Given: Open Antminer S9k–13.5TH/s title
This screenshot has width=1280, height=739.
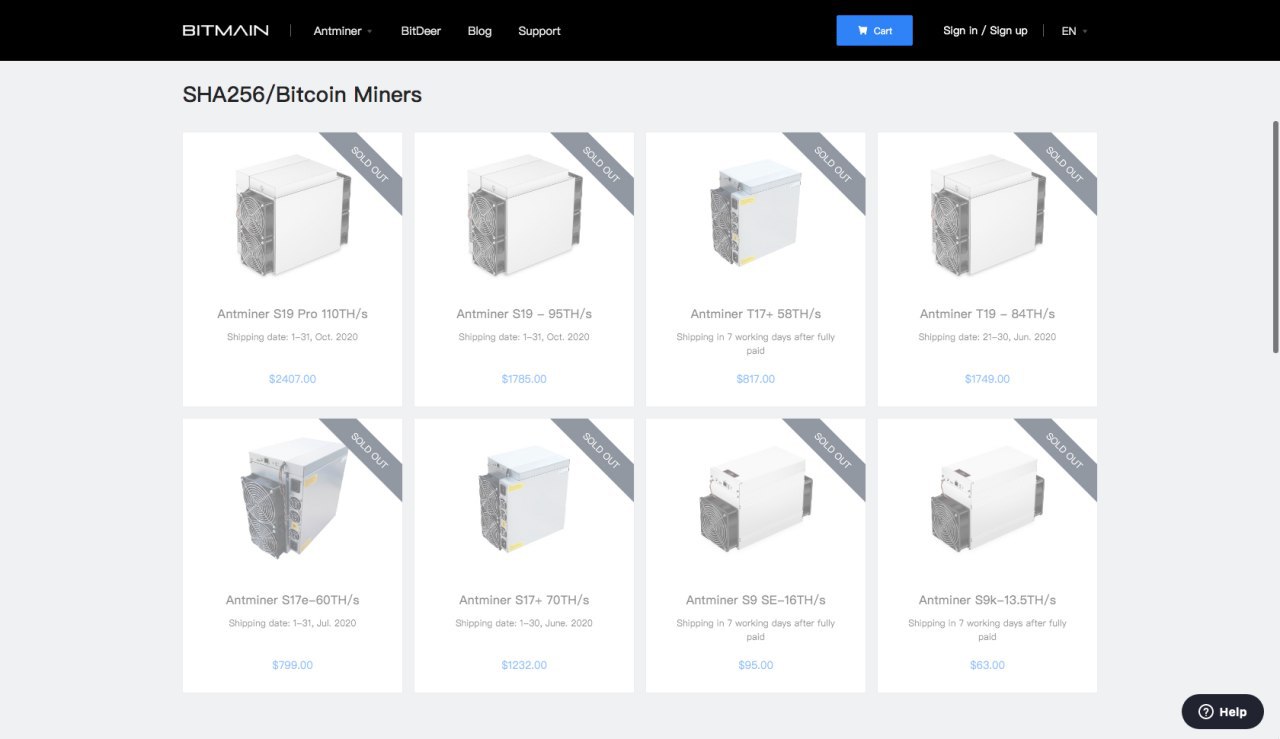Looking at the screenshot, I should 987,600.
